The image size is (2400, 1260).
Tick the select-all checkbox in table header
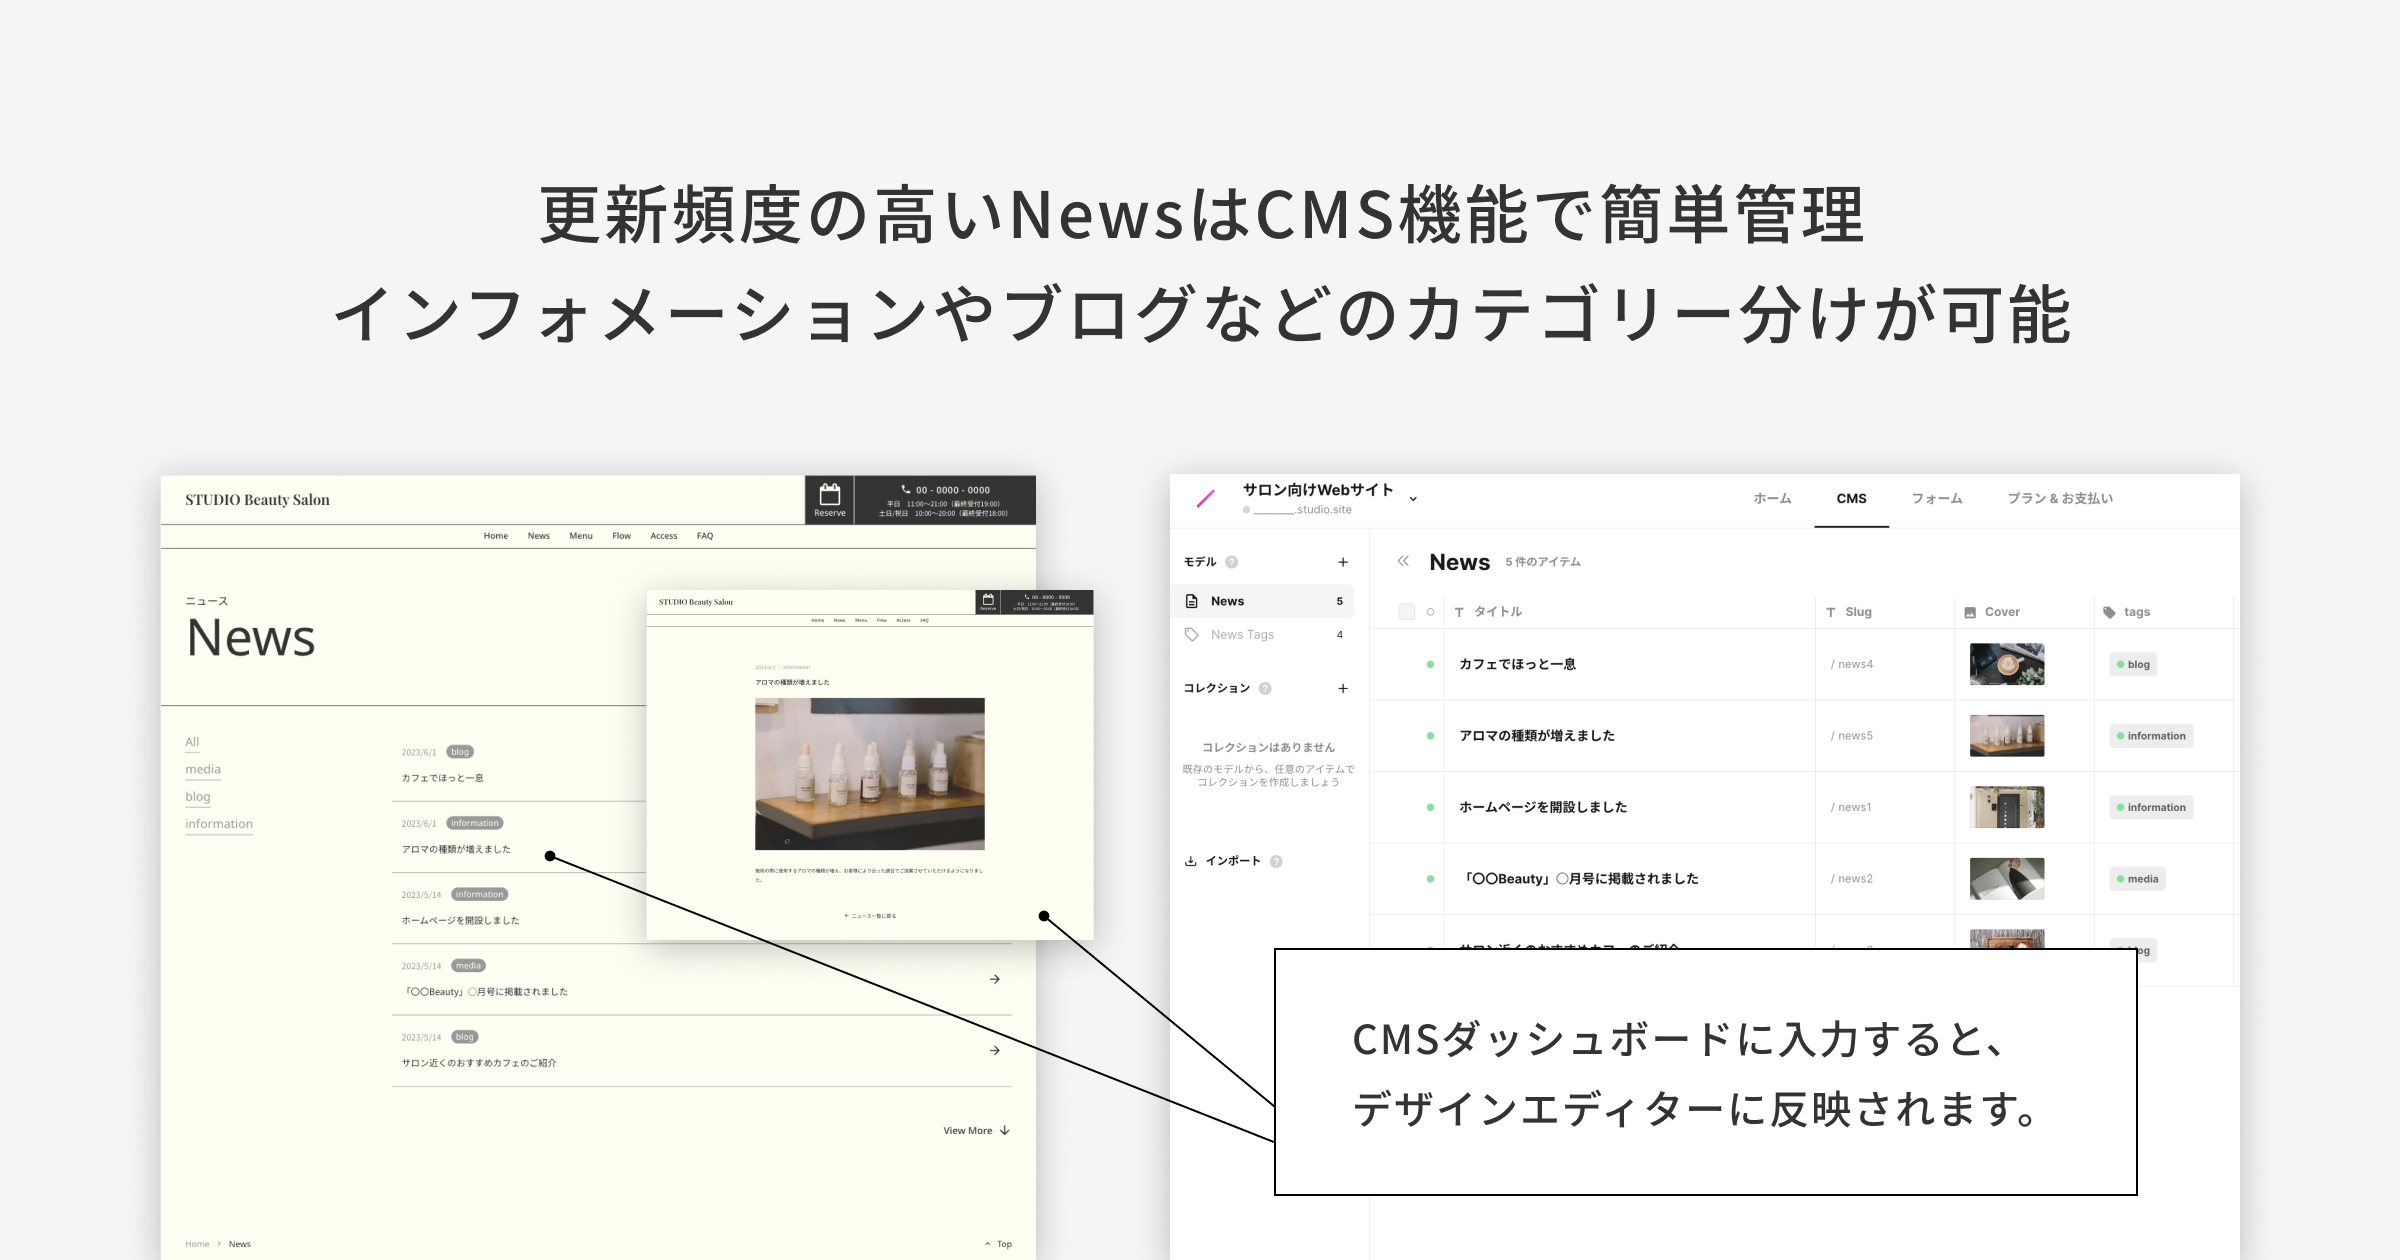coord(1406,612)
